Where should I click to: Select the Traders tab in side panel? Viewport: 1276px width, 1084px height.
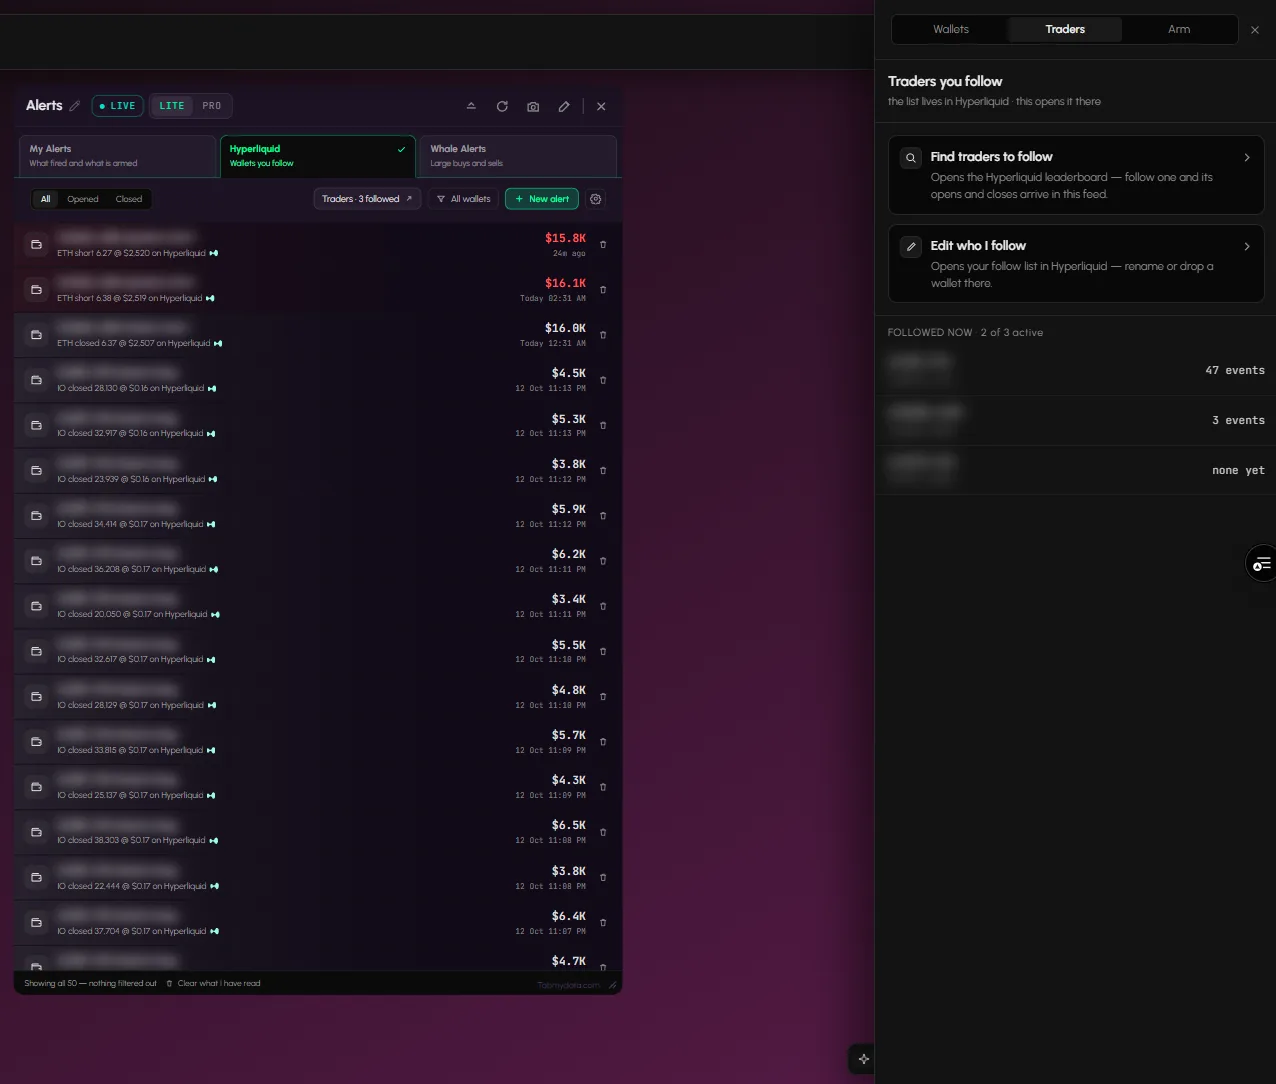point(1065,29)
